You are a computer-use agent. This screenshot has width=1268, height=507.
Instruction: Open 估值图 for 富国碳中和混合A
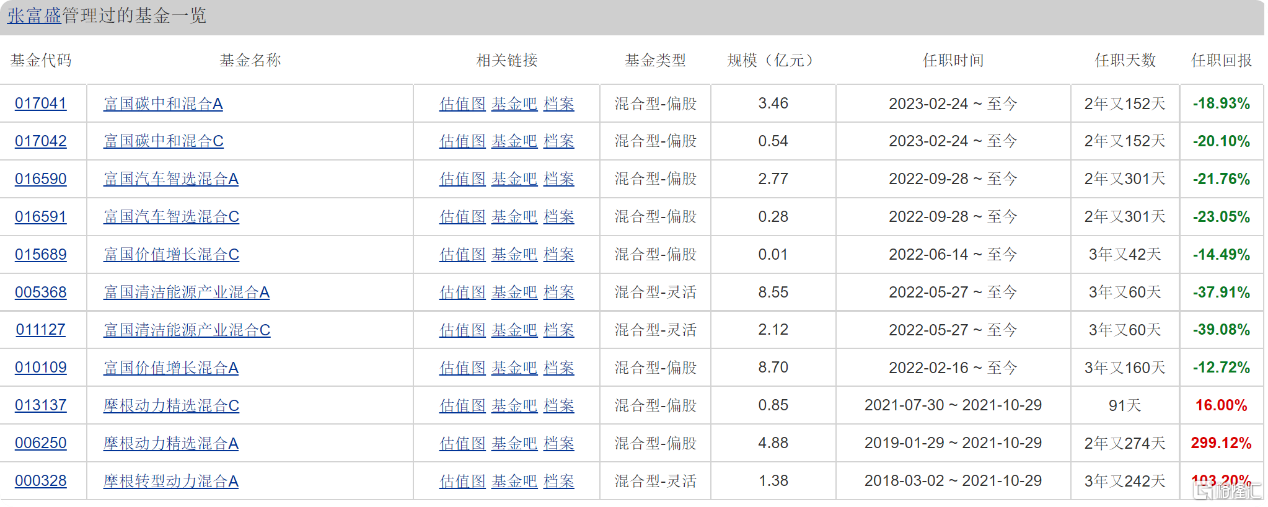tap(462, 103)
